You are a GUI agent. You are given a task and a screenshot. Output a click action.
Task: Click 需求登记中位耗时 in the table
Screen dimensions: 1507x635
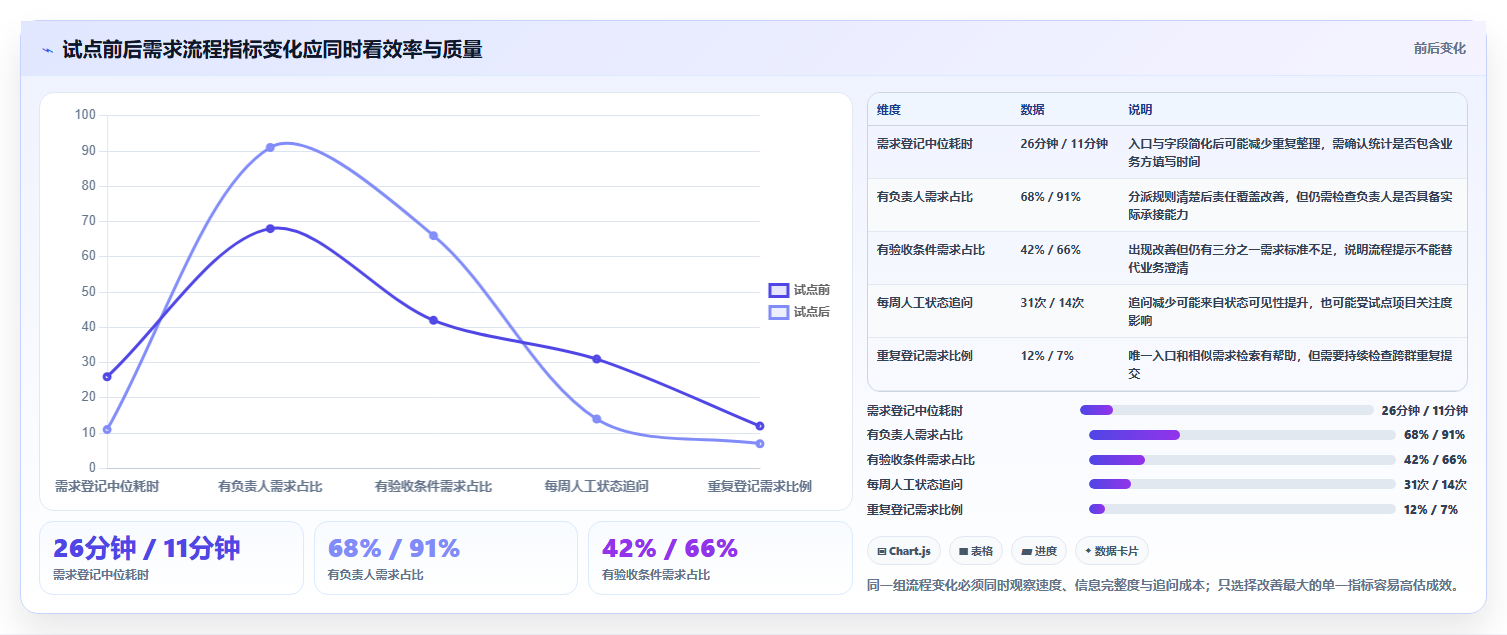coord(925,143)
